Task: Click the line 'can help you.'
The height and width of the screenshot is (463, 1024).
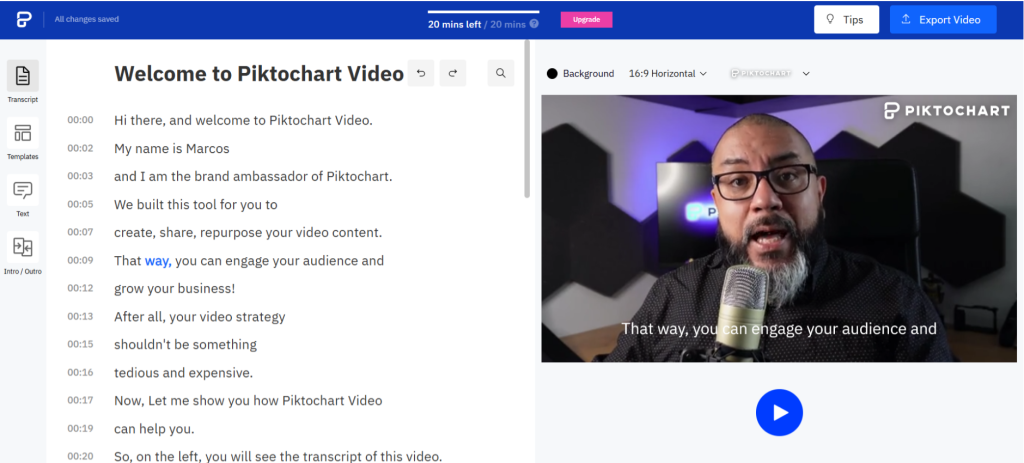Action: 154,429
